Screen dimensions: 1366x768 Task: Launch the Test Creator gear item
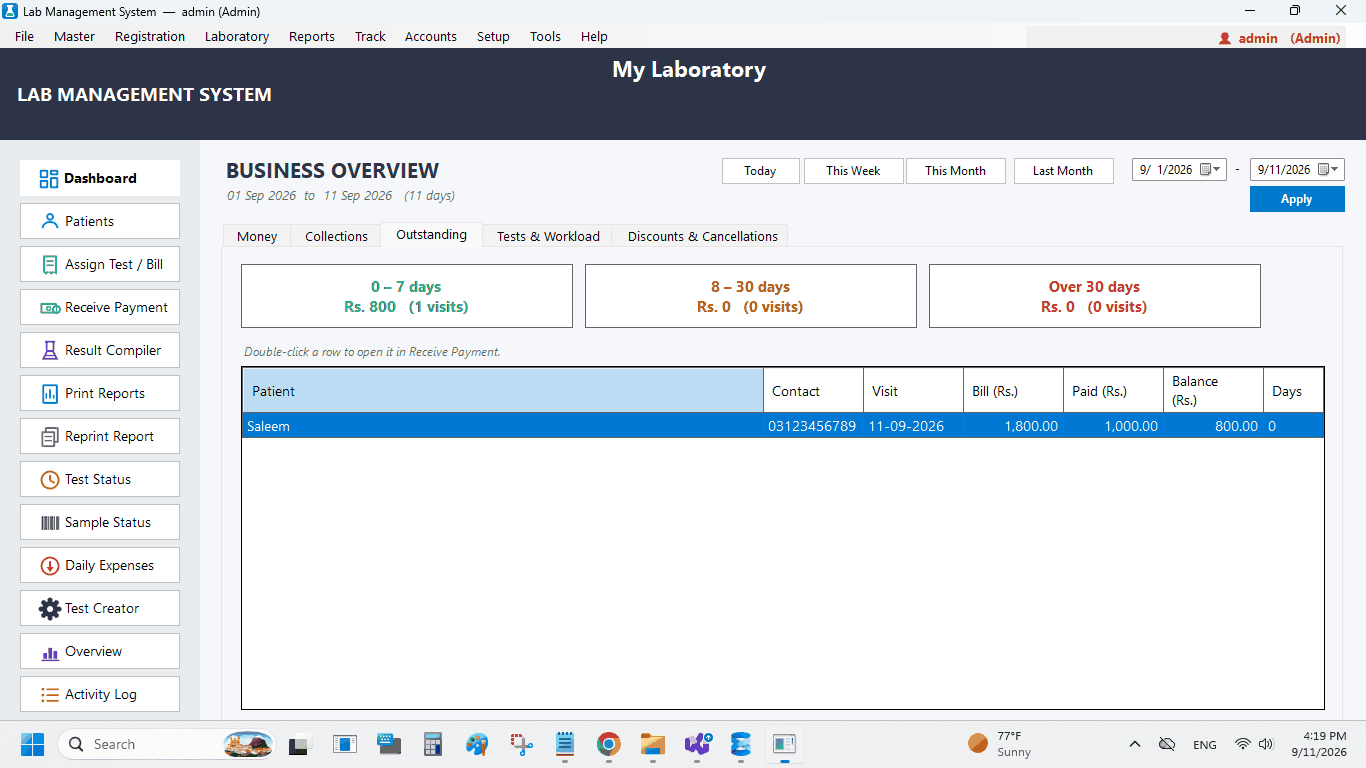[100, 608]
